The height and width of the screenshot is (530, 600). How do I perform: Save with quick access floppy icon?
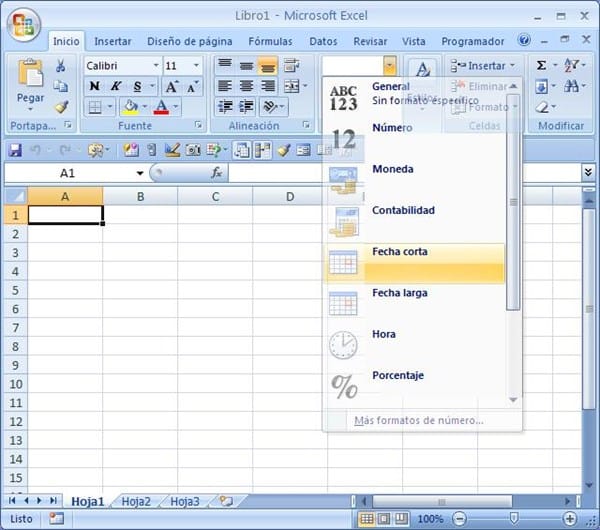15,150
